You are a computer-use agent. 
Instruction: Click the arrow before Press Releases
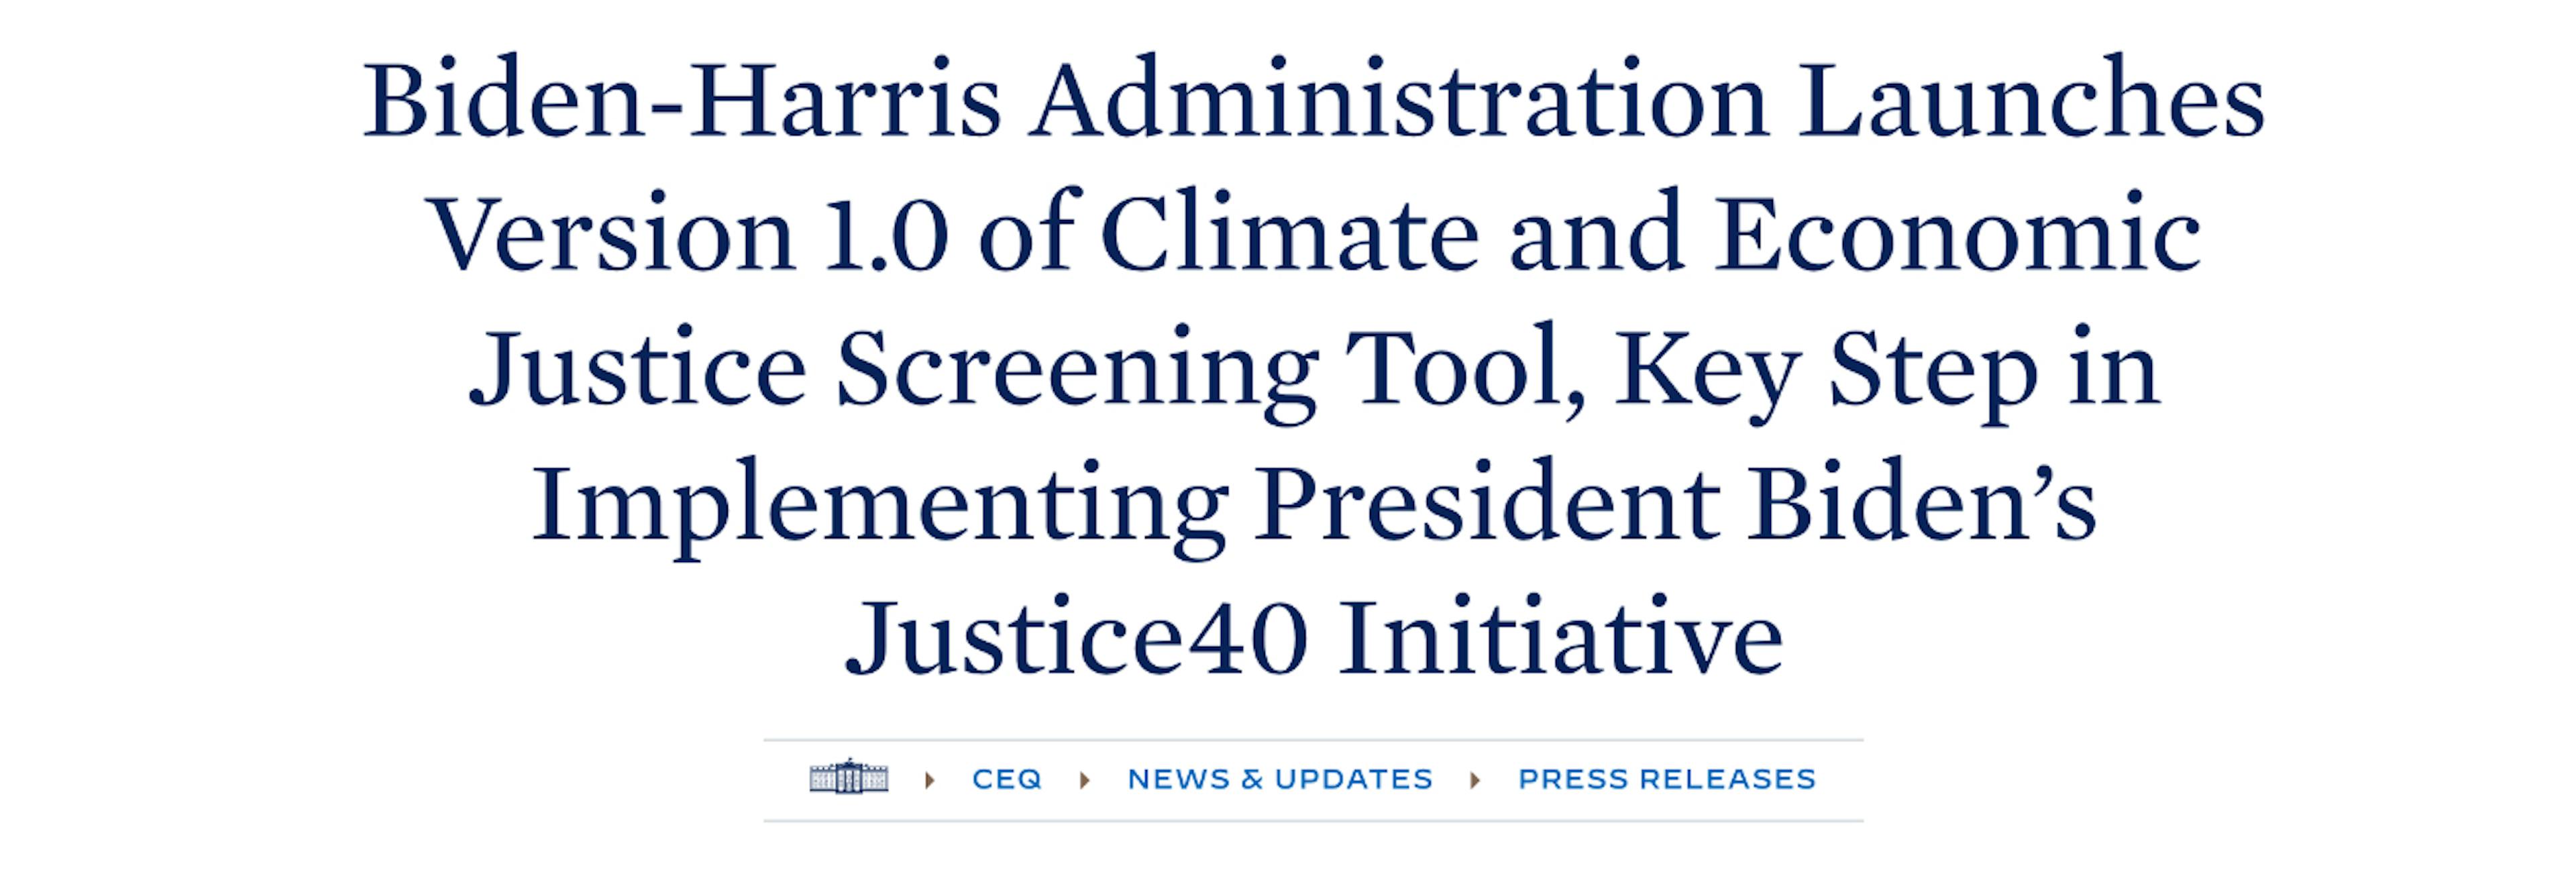coord(1475,779)
